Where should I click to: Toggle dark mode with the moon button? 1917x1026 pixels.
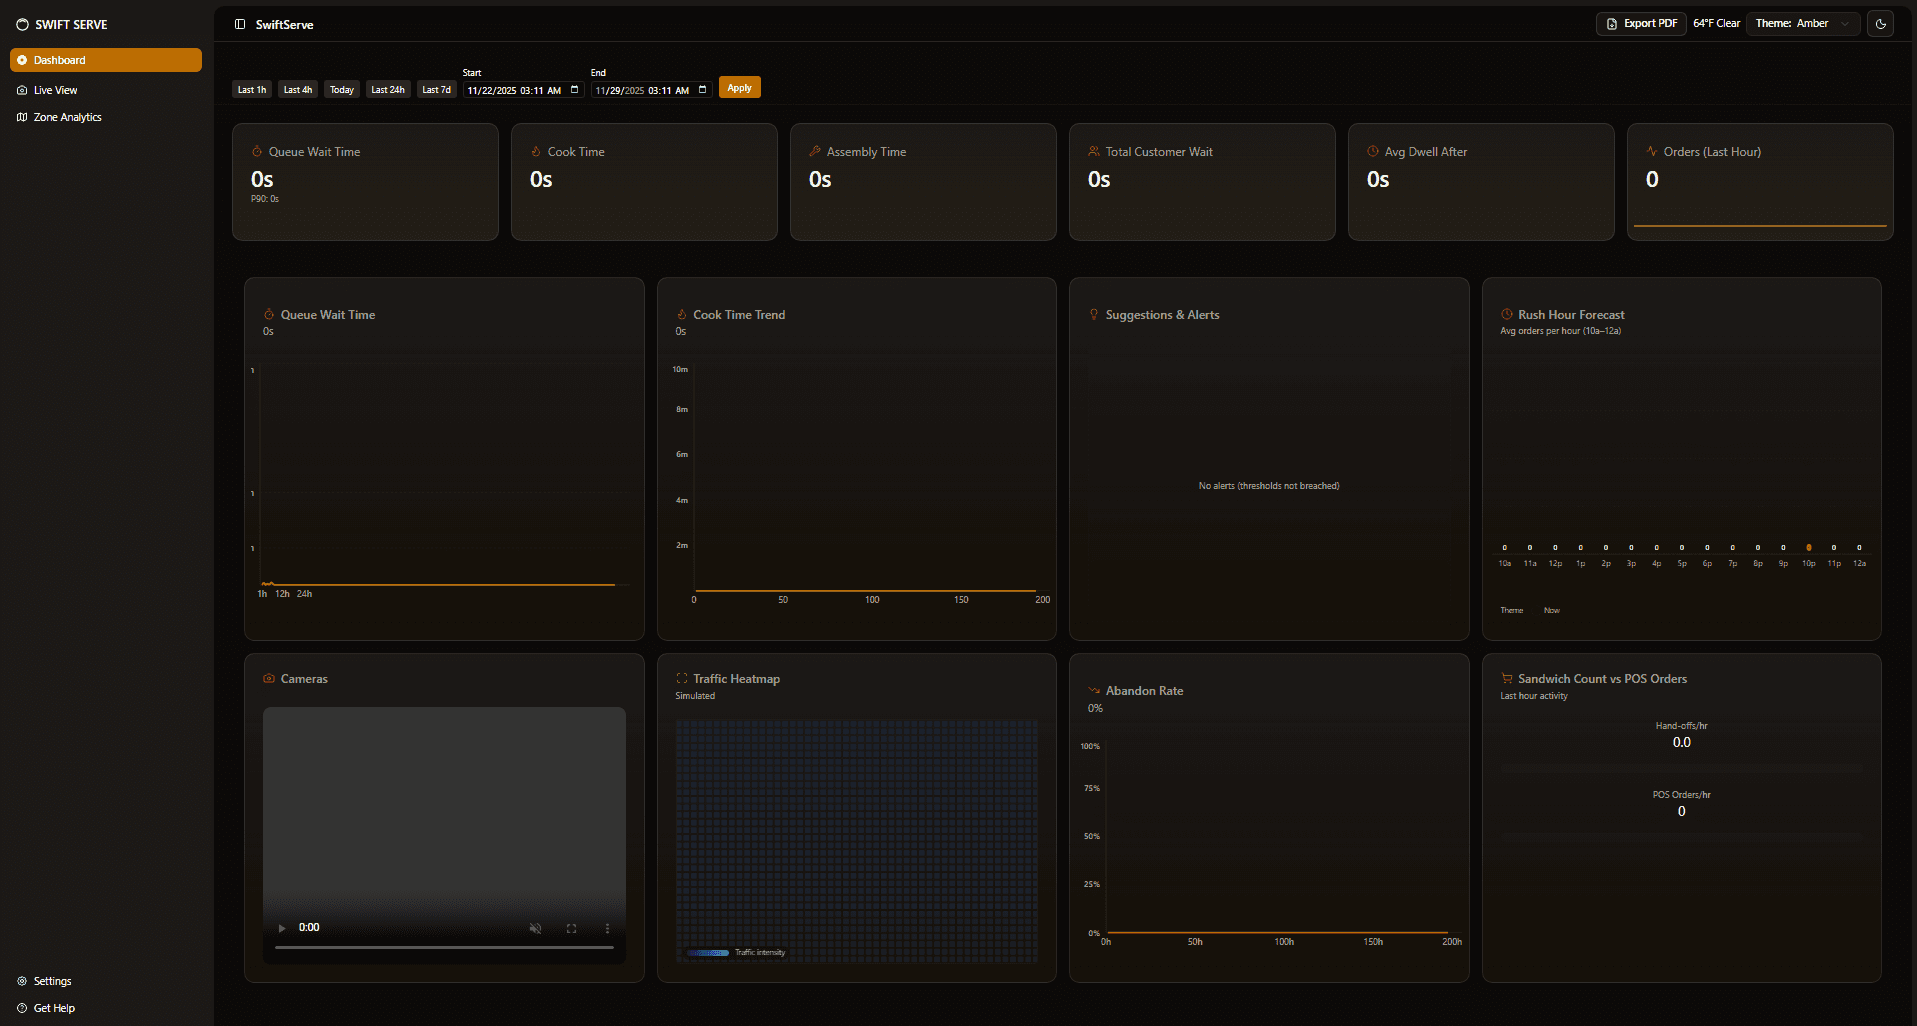click(x=1880, y=23)
